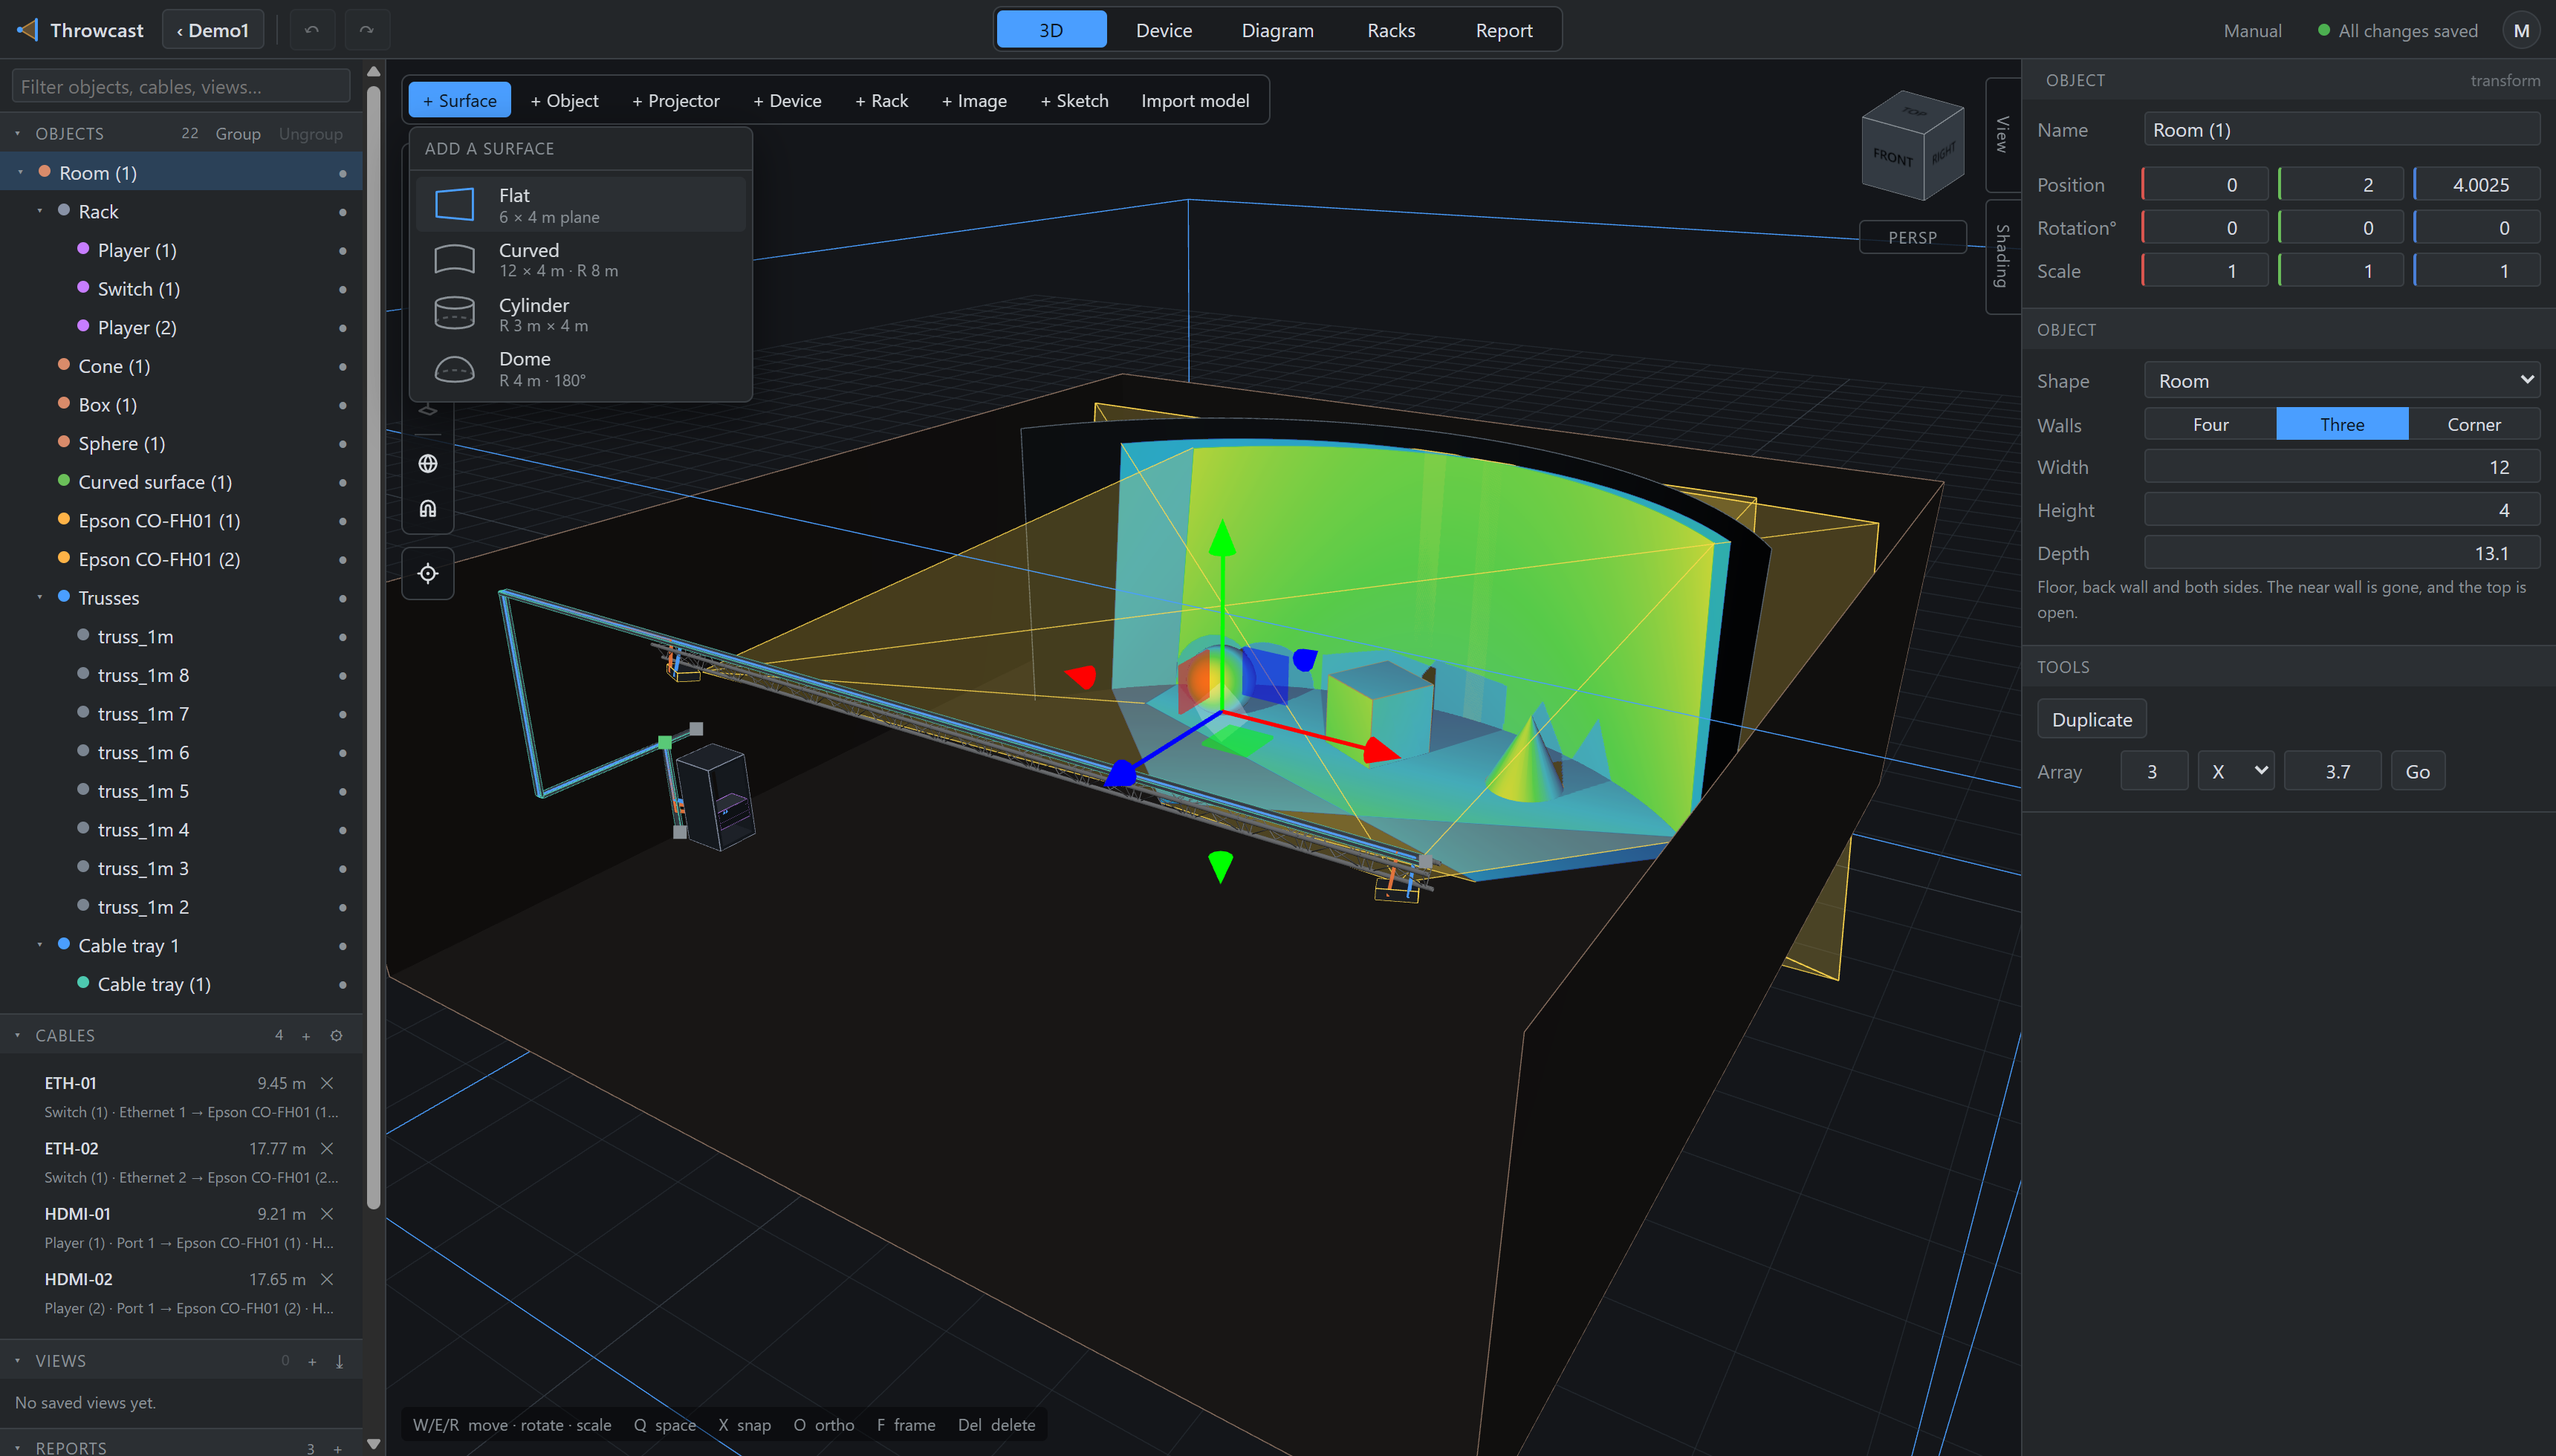Collapse the CABLES section
2556x1456 pixels.
17,1035
